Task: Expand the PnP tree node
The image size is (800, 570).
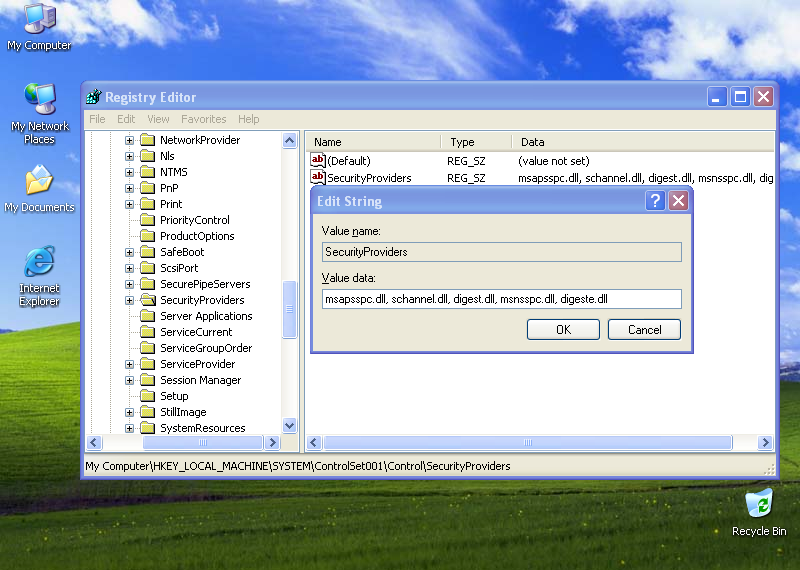Action: pyautogui.click(x=130, y=188)
